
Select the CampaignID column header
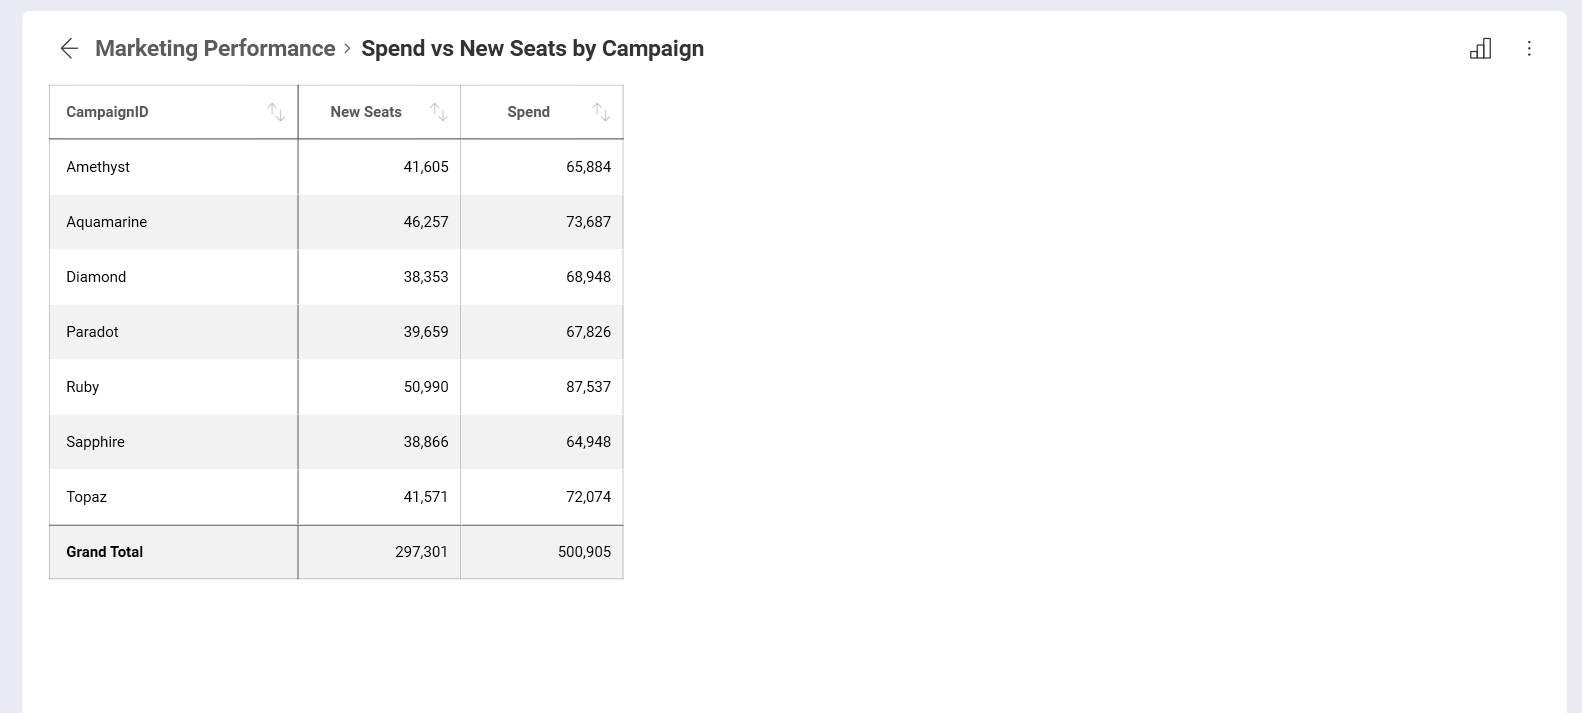174,112
